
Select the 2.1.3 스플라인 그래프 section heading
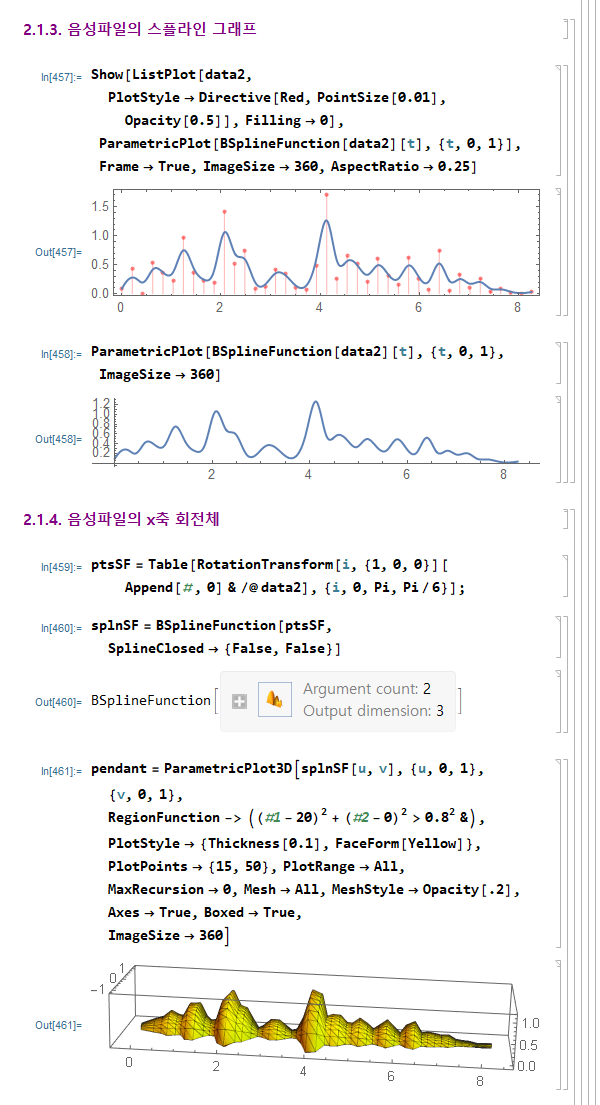(x=139, y=29)
